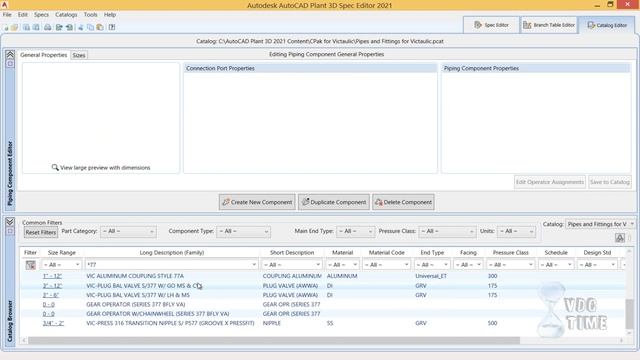The height and width of the screenshot is (360, 640).
Task: Click the cut scissors toolbar icon
Action: click(x=81, y=27)
